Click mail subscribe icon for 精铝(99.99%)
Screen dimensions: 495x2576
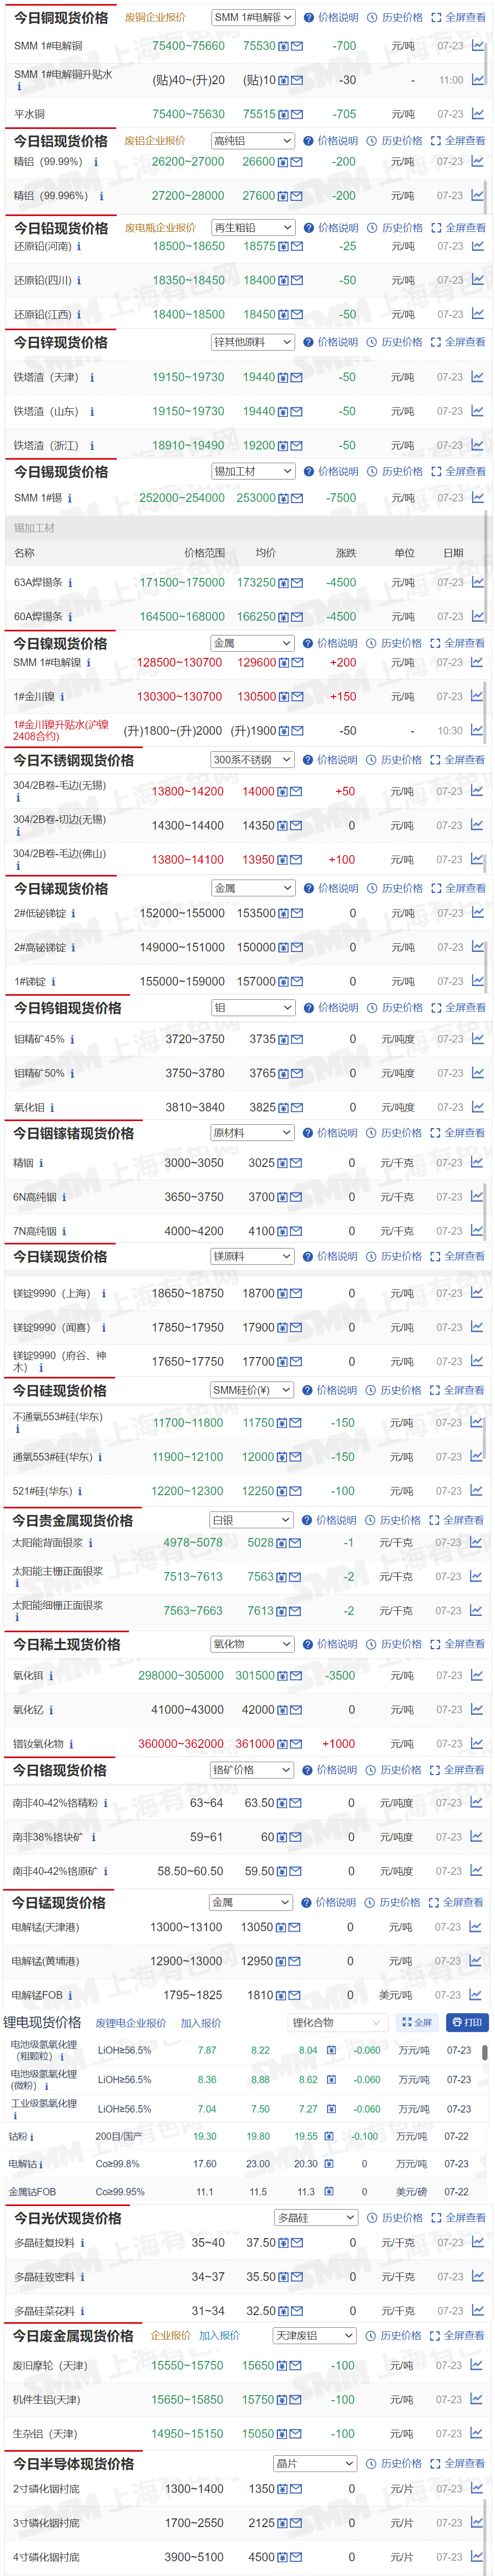pos(297,162)
